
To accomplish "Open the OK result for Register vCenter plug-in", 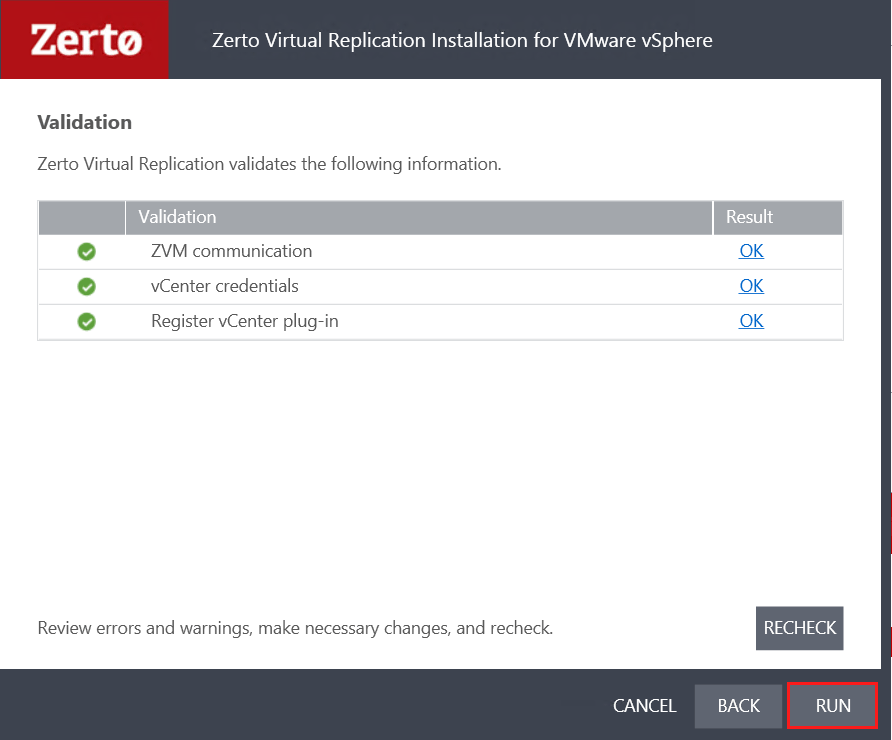I will [x=751, y=321].
